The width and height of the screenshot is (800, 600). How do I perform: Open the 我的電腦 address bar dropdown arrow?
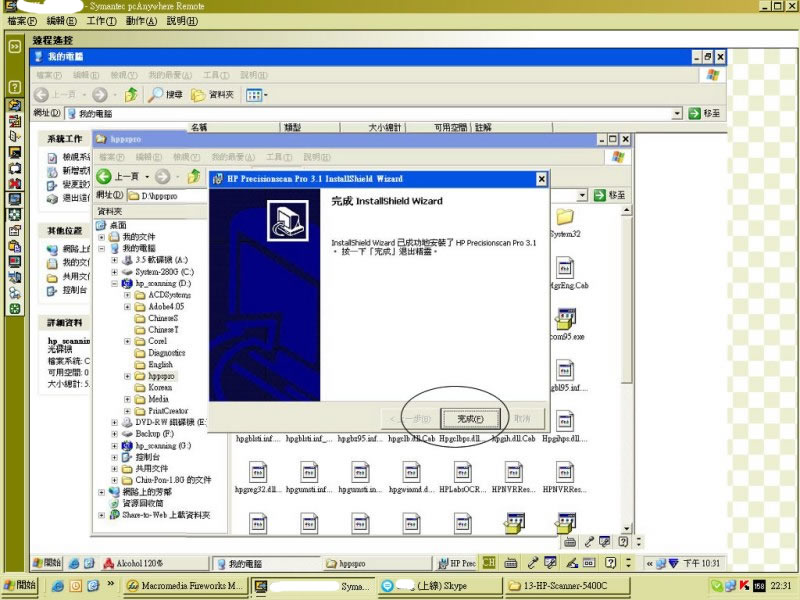pos(677,113)
